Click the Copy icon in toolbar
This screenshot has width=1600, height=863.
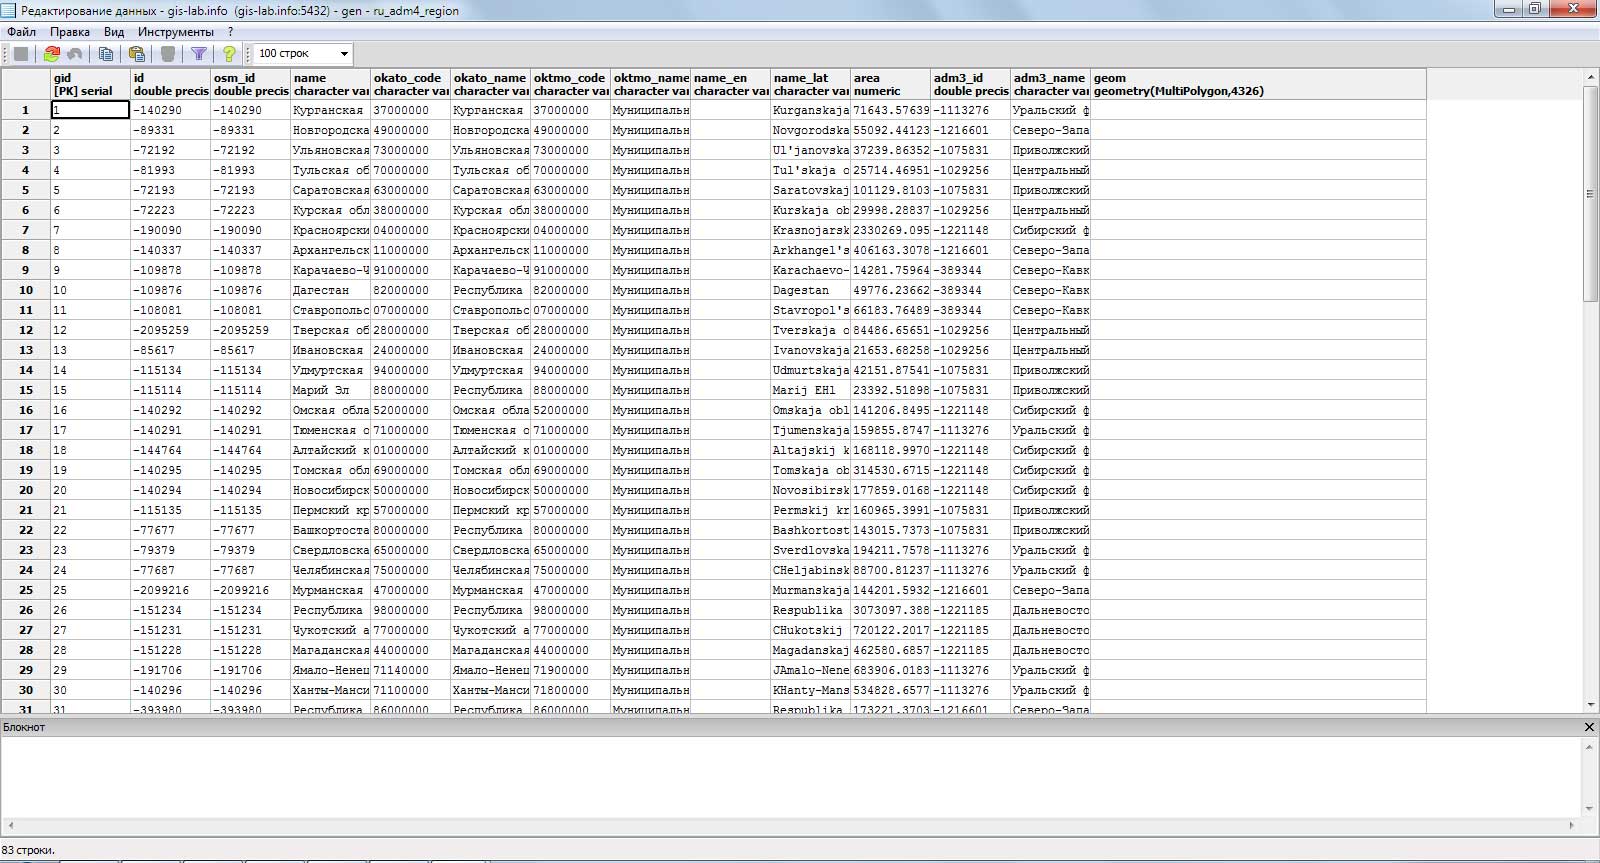point(105,54)
